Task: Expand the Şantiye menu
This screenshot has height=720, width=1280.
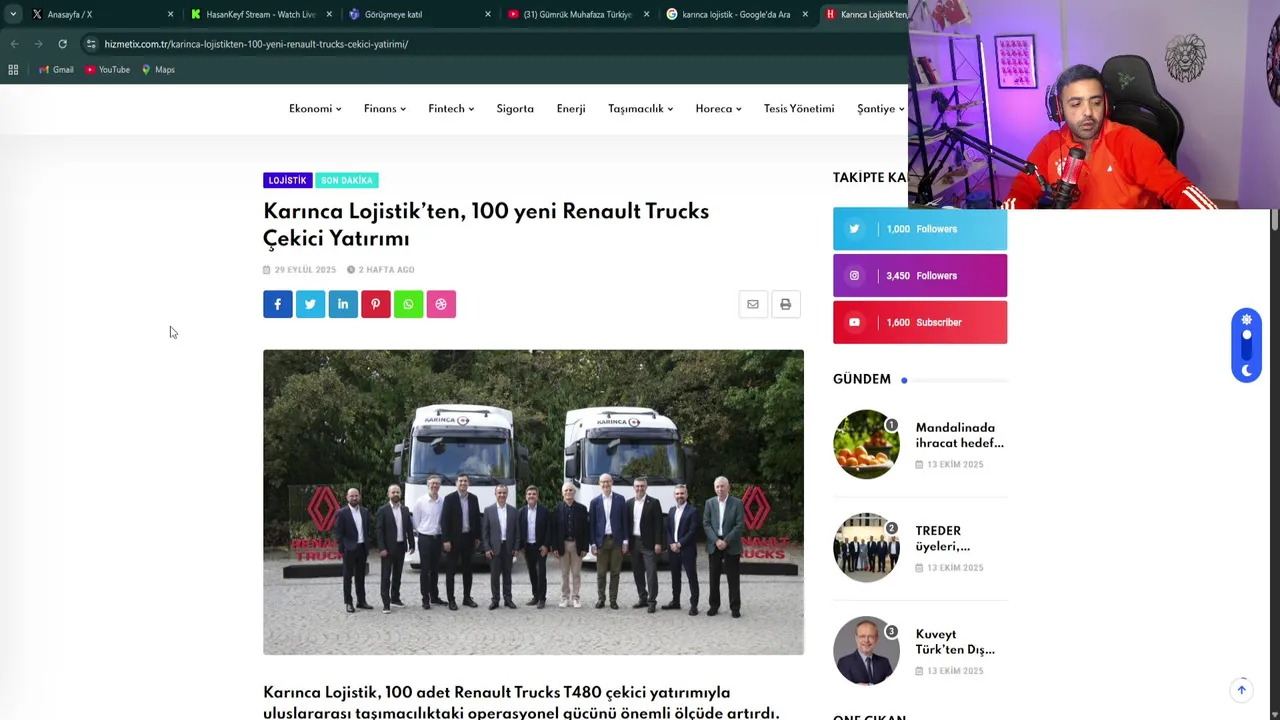Action: pyautogui.click(x=880, y=108)
